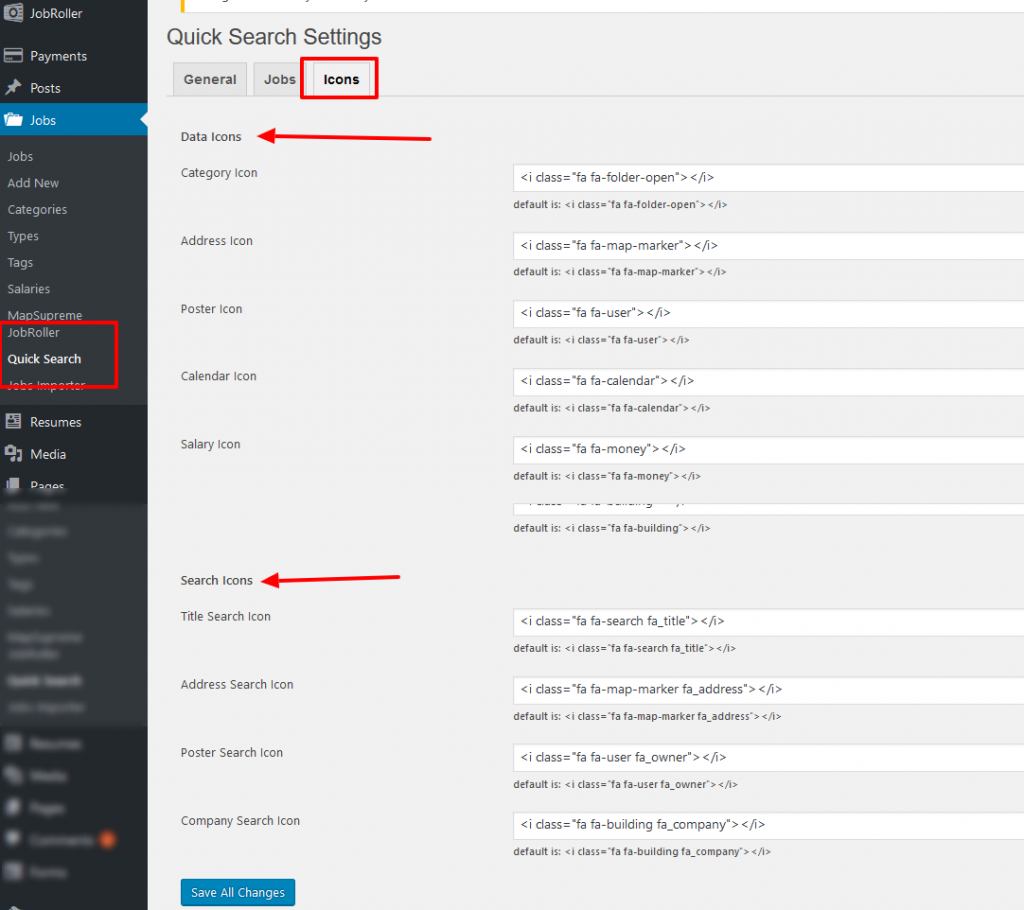Click the 'Quick Search Settings' page heading
Image resolution: width=1024 pixels, height=910 pixels.
click(274, 37)
